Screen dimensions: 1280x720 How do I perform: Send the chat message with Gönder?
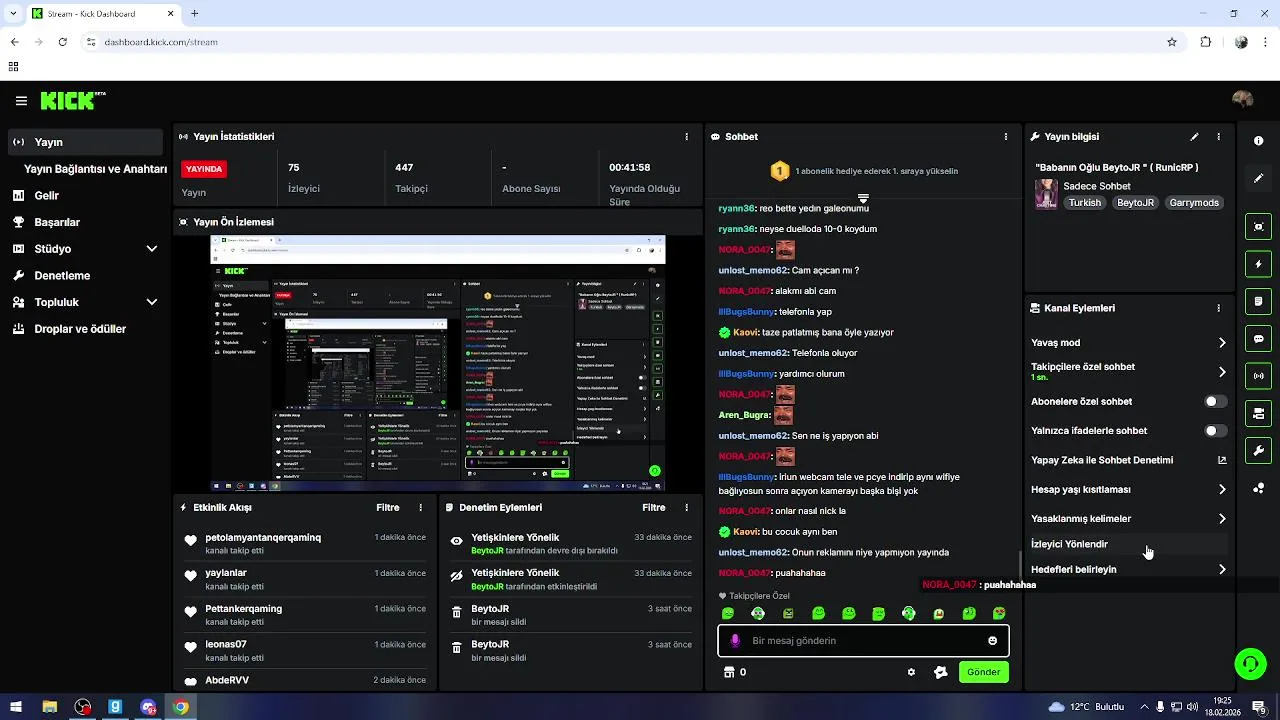click(983, 672)
